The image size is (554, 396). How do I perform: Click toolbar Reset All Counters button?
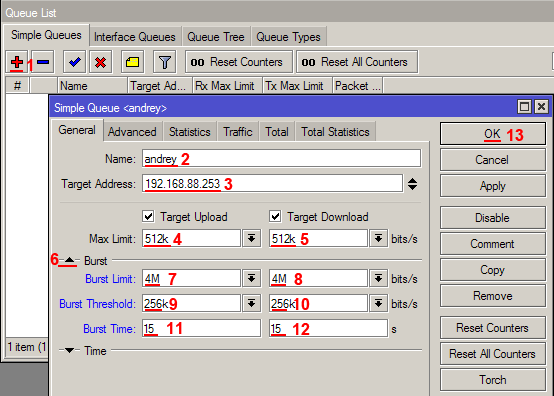pyautogui.click(x=357, y=62)
